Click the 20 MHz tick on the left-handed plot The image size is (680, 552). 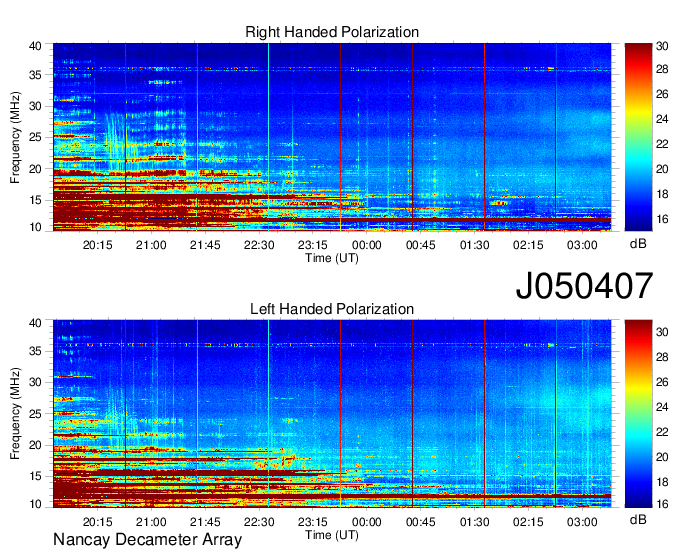point(35,445)
